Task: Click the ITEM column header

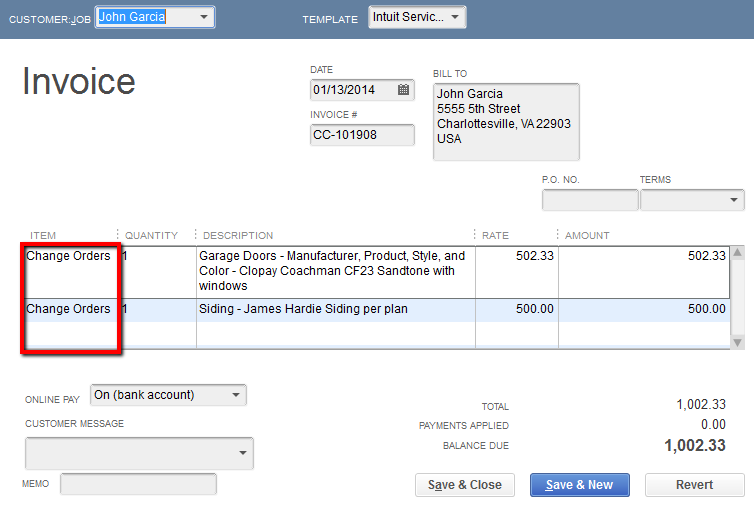Action: tap(43, 235)
